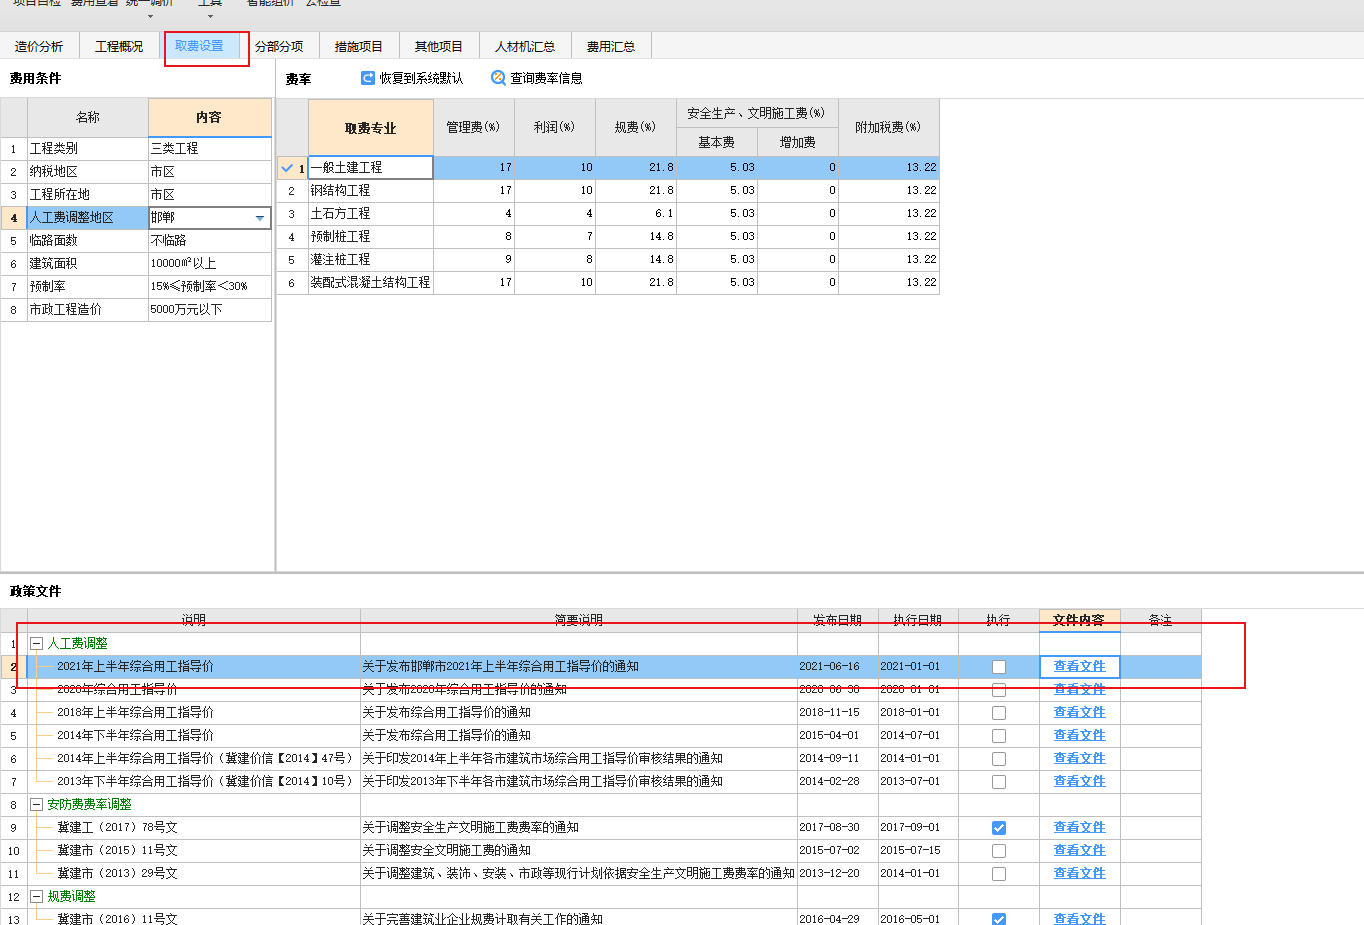Screen dimensions: 1364x925
Task: Open the 措施项目 tab
Action: pos(359,46)
